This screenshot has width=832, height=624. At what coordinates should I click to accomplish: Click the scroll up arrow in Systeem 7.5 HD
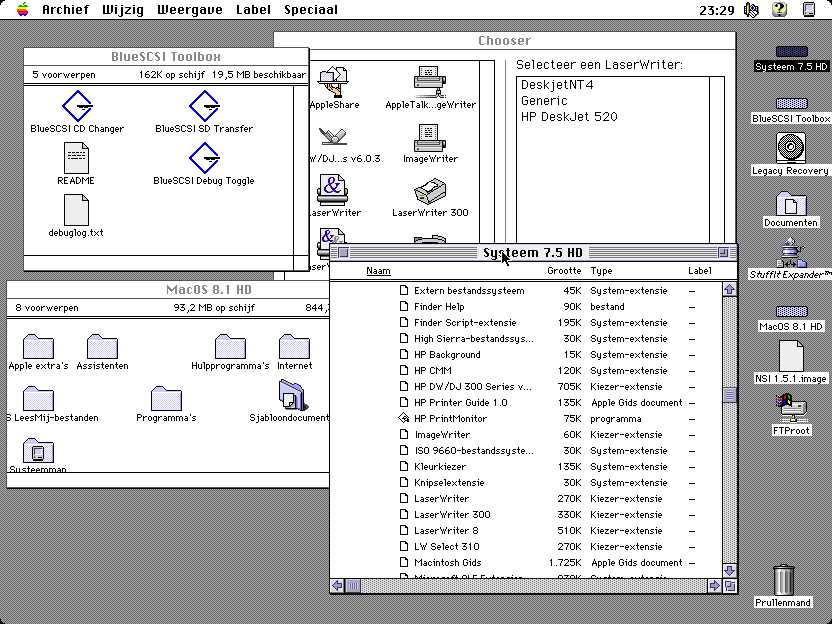[x=729, y=290]
